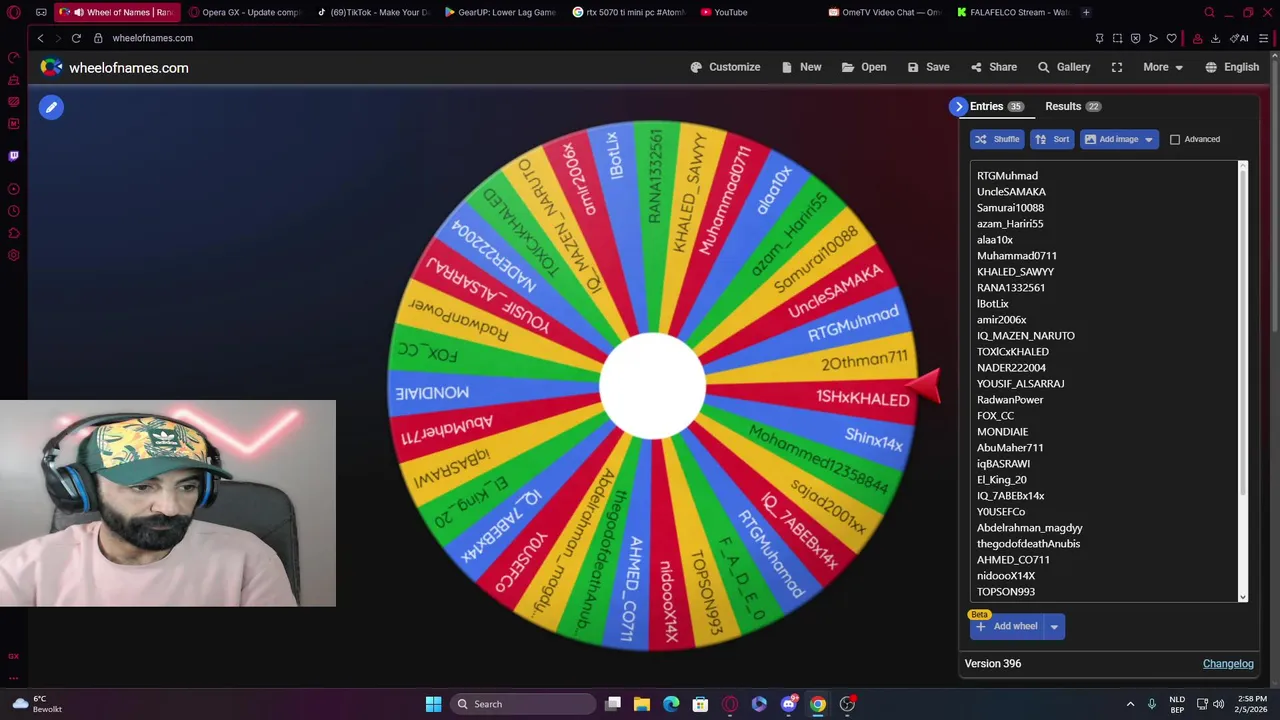Image resolution: width=1280 pixels, height=720 pixels.
Task: Show hidden system tray icons
Action: tap(1130, 704)
